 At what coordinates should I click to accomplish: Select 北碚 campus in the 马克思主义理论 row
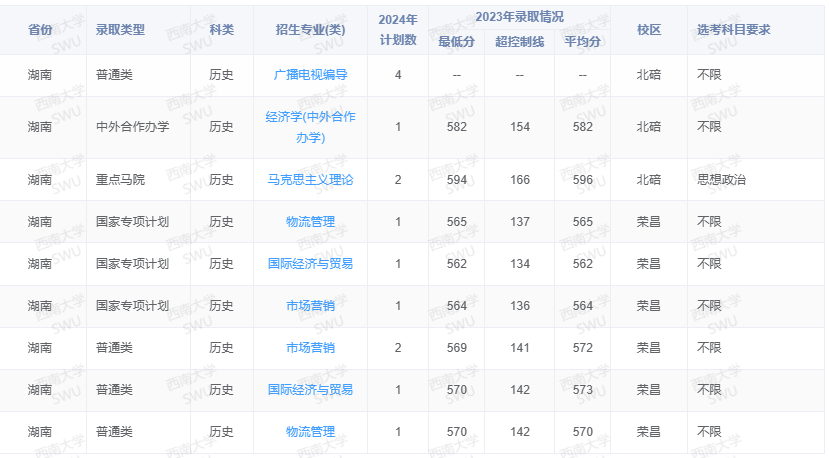(649, 180)
